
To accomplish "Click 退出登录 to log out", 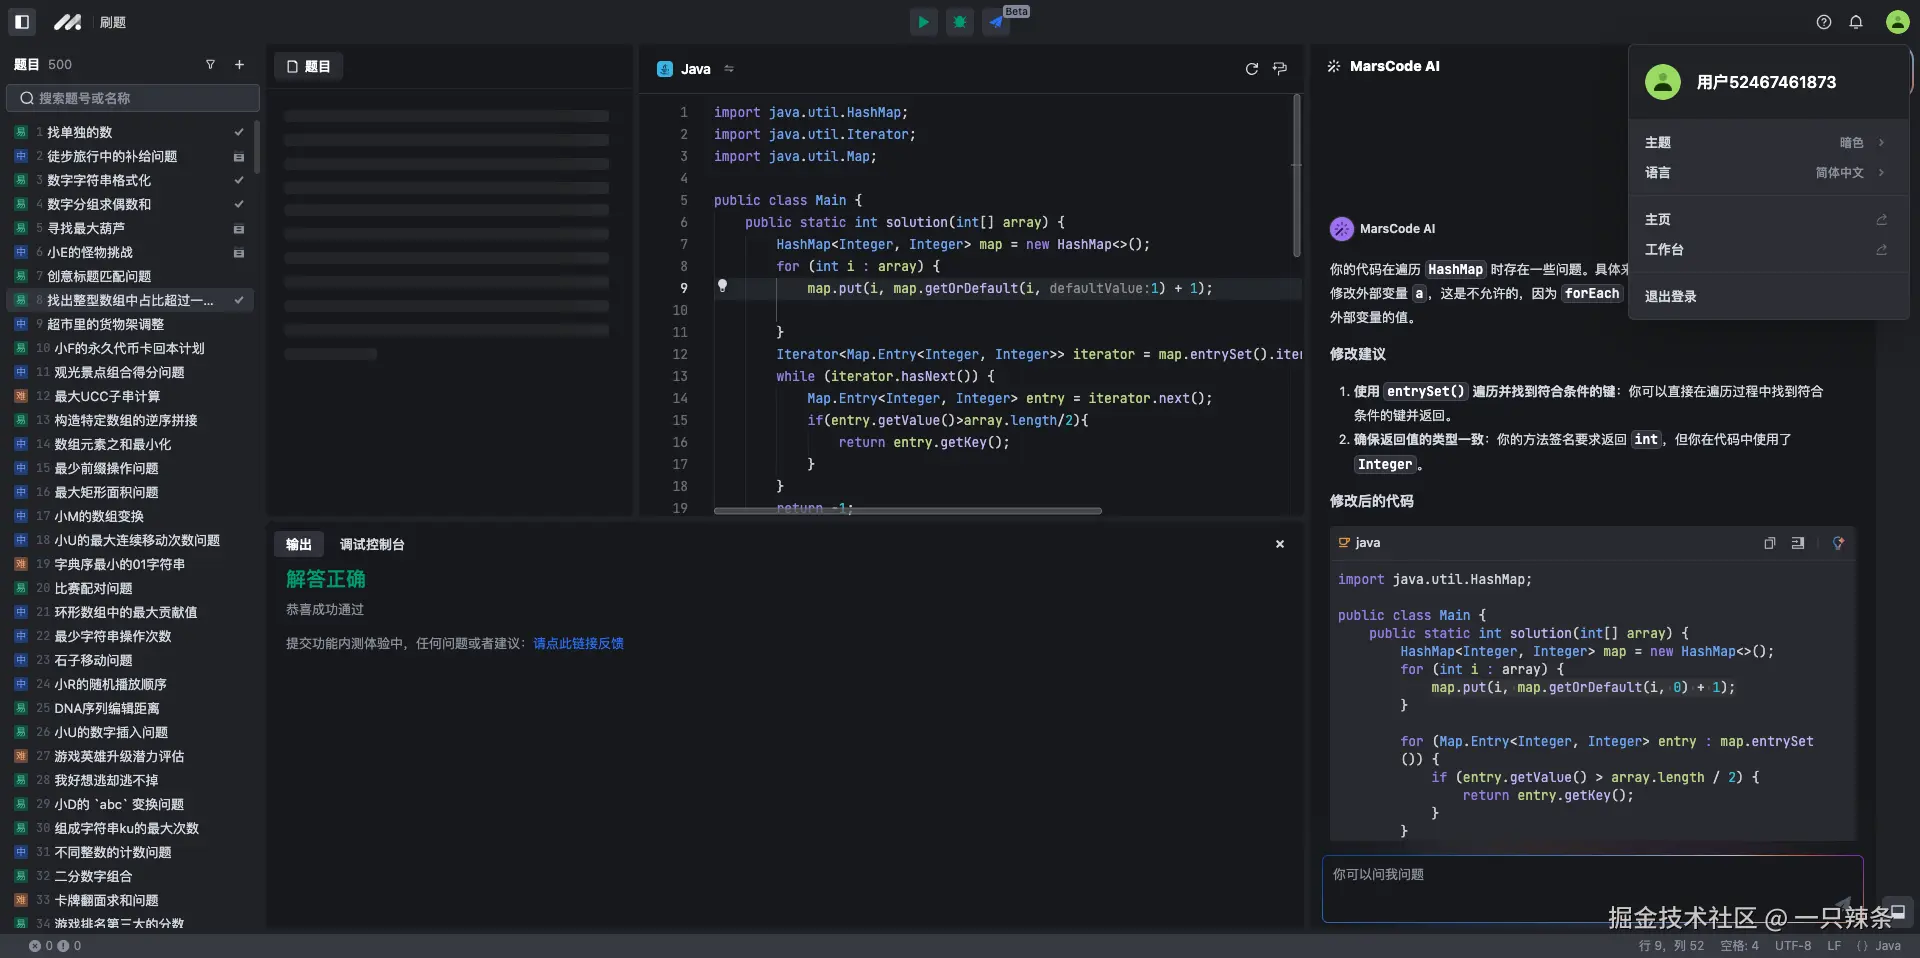I will 1670,297.
